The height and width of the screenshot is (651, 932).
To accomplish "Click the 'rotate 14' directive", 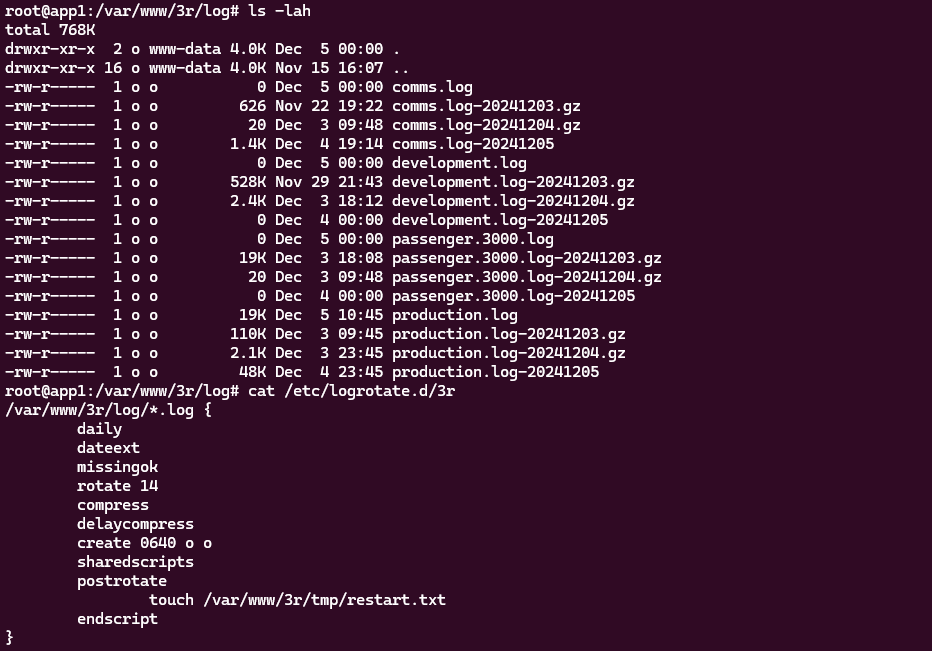I will (x=117, y=486).
